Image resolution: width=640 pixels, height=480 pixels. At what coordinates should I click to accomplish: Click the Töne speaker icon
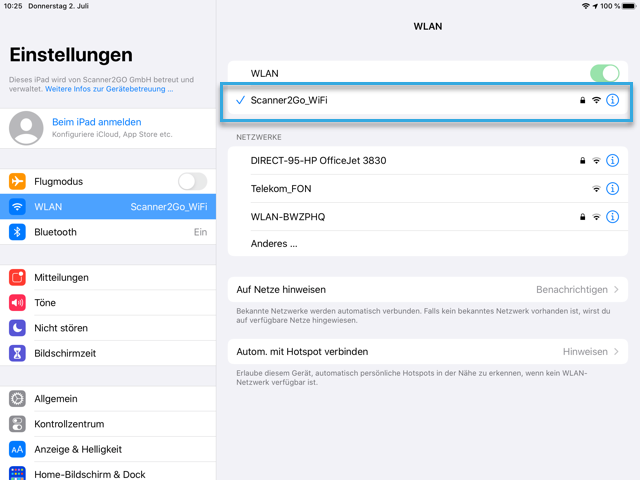[x=17, y=303]
